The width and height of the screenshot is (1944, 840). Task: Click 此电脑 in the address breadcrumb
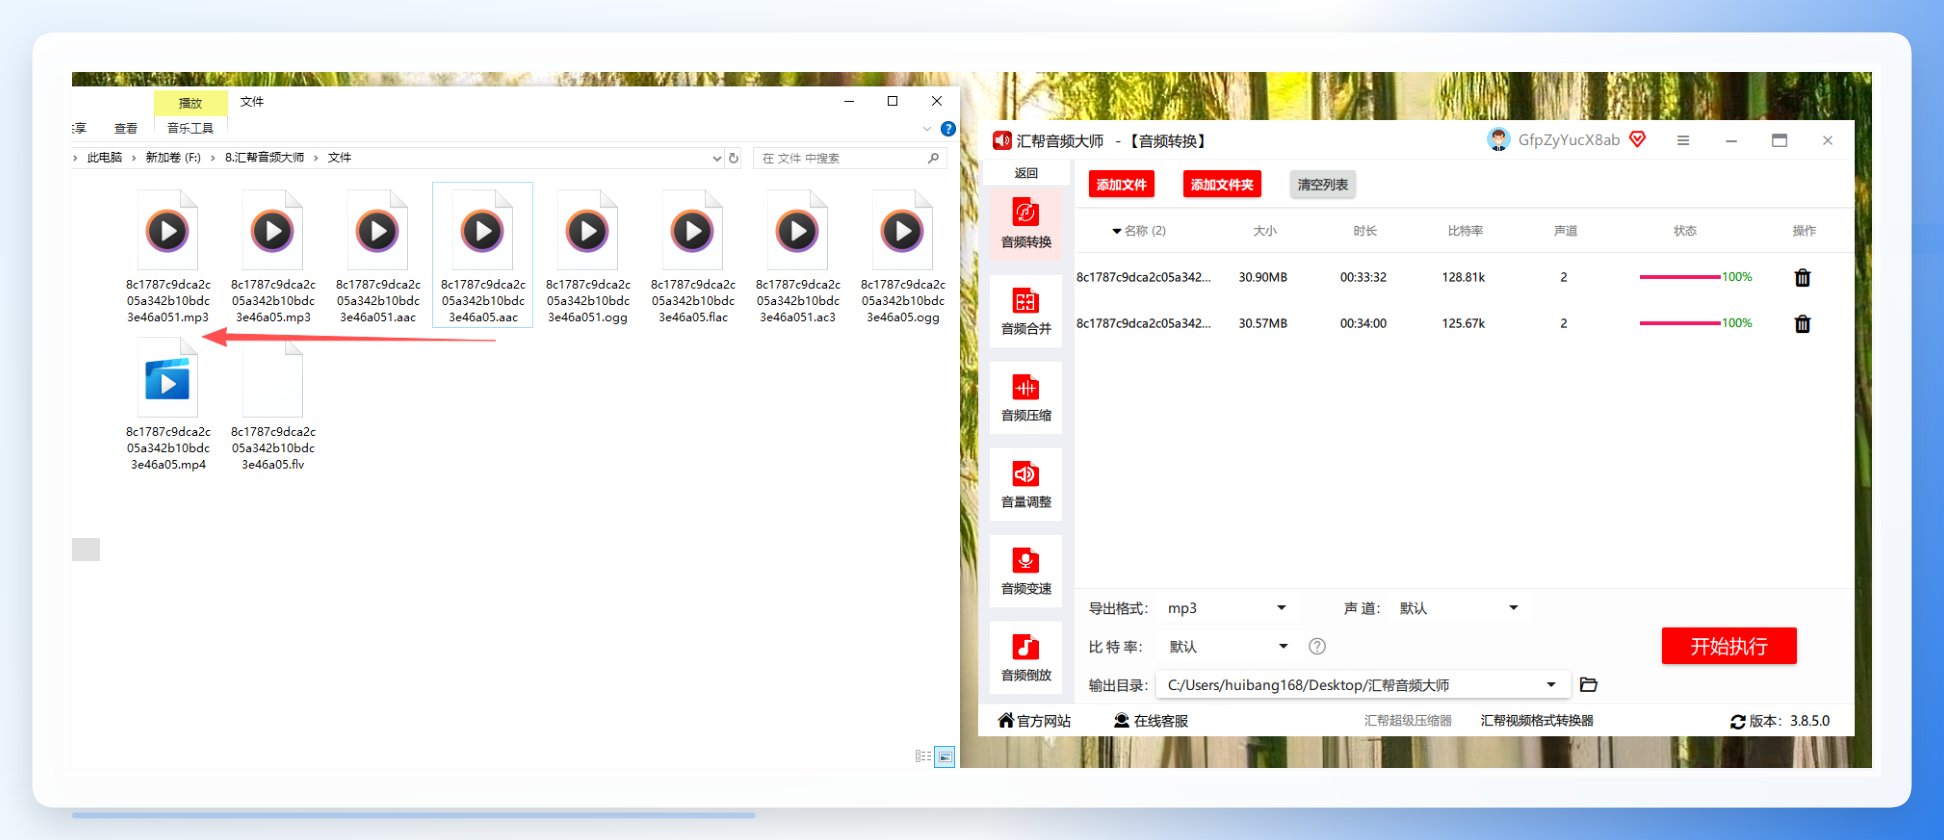[x=104, y=158]
